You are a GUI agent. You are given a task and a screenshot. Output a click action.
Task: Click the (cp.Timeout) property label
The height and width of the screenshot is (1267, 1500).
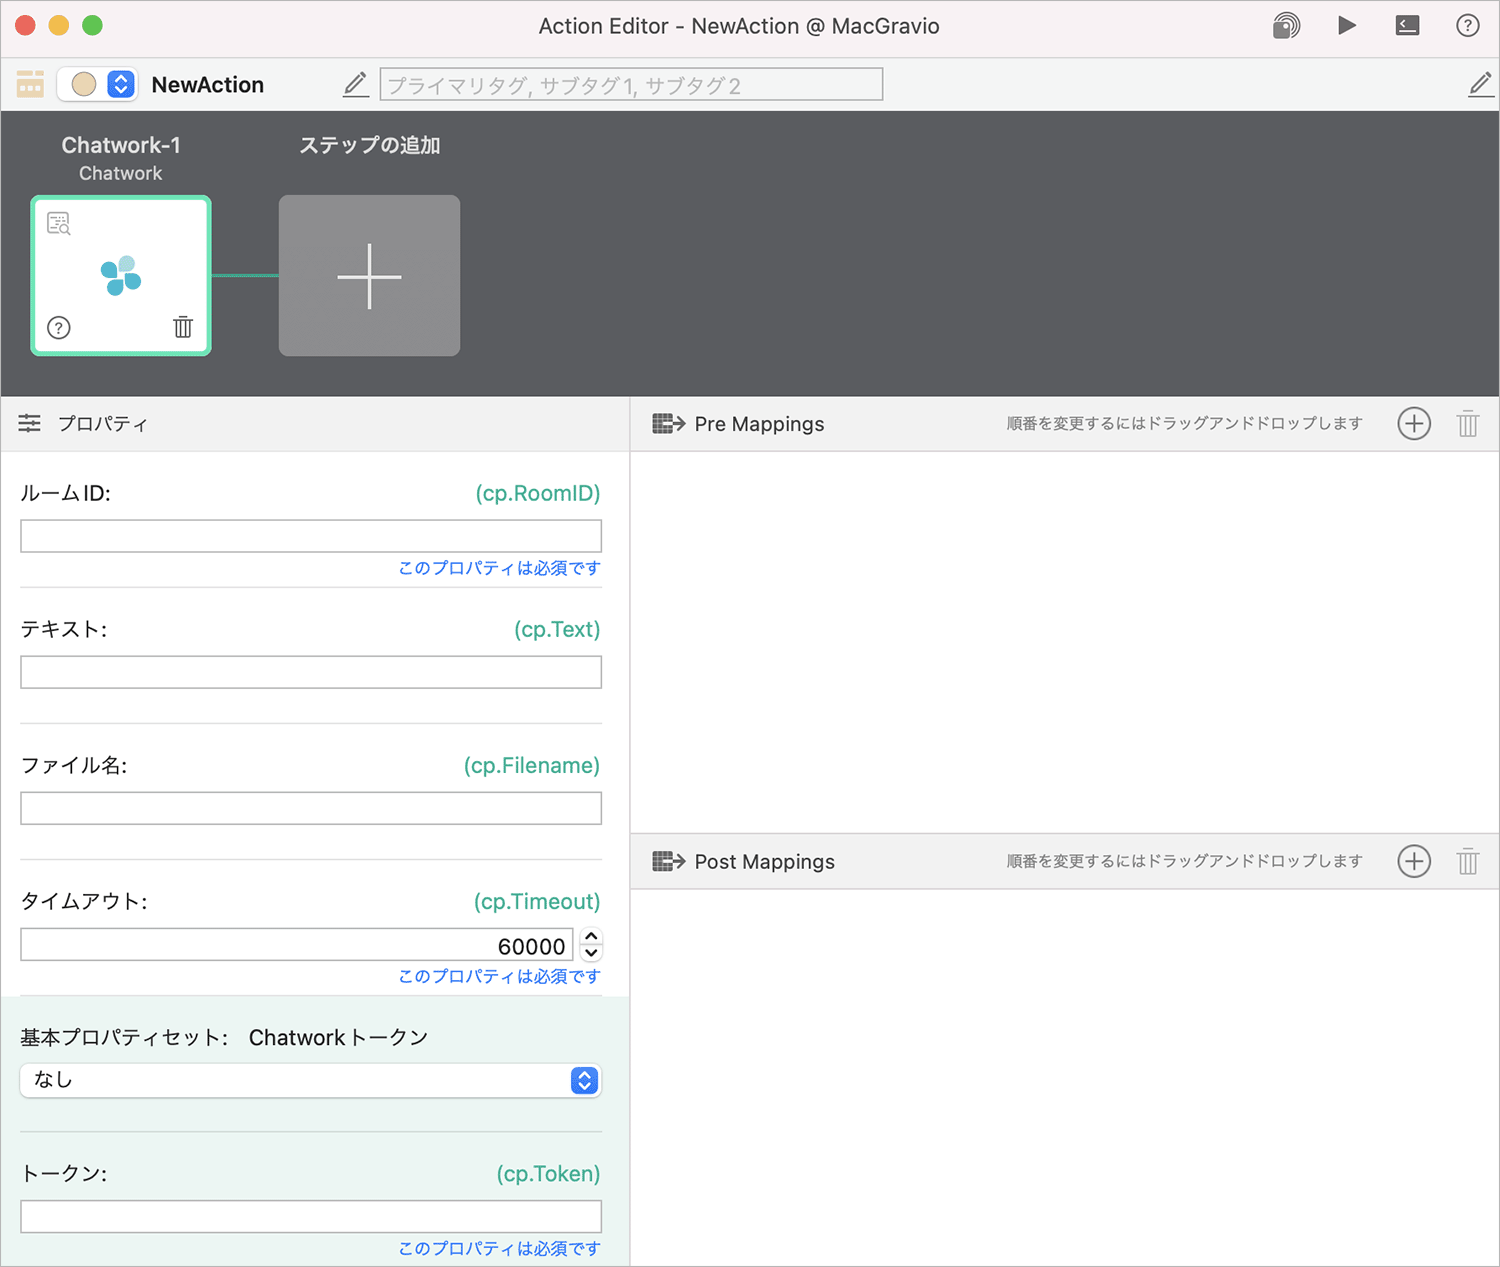tap(537, 901)
